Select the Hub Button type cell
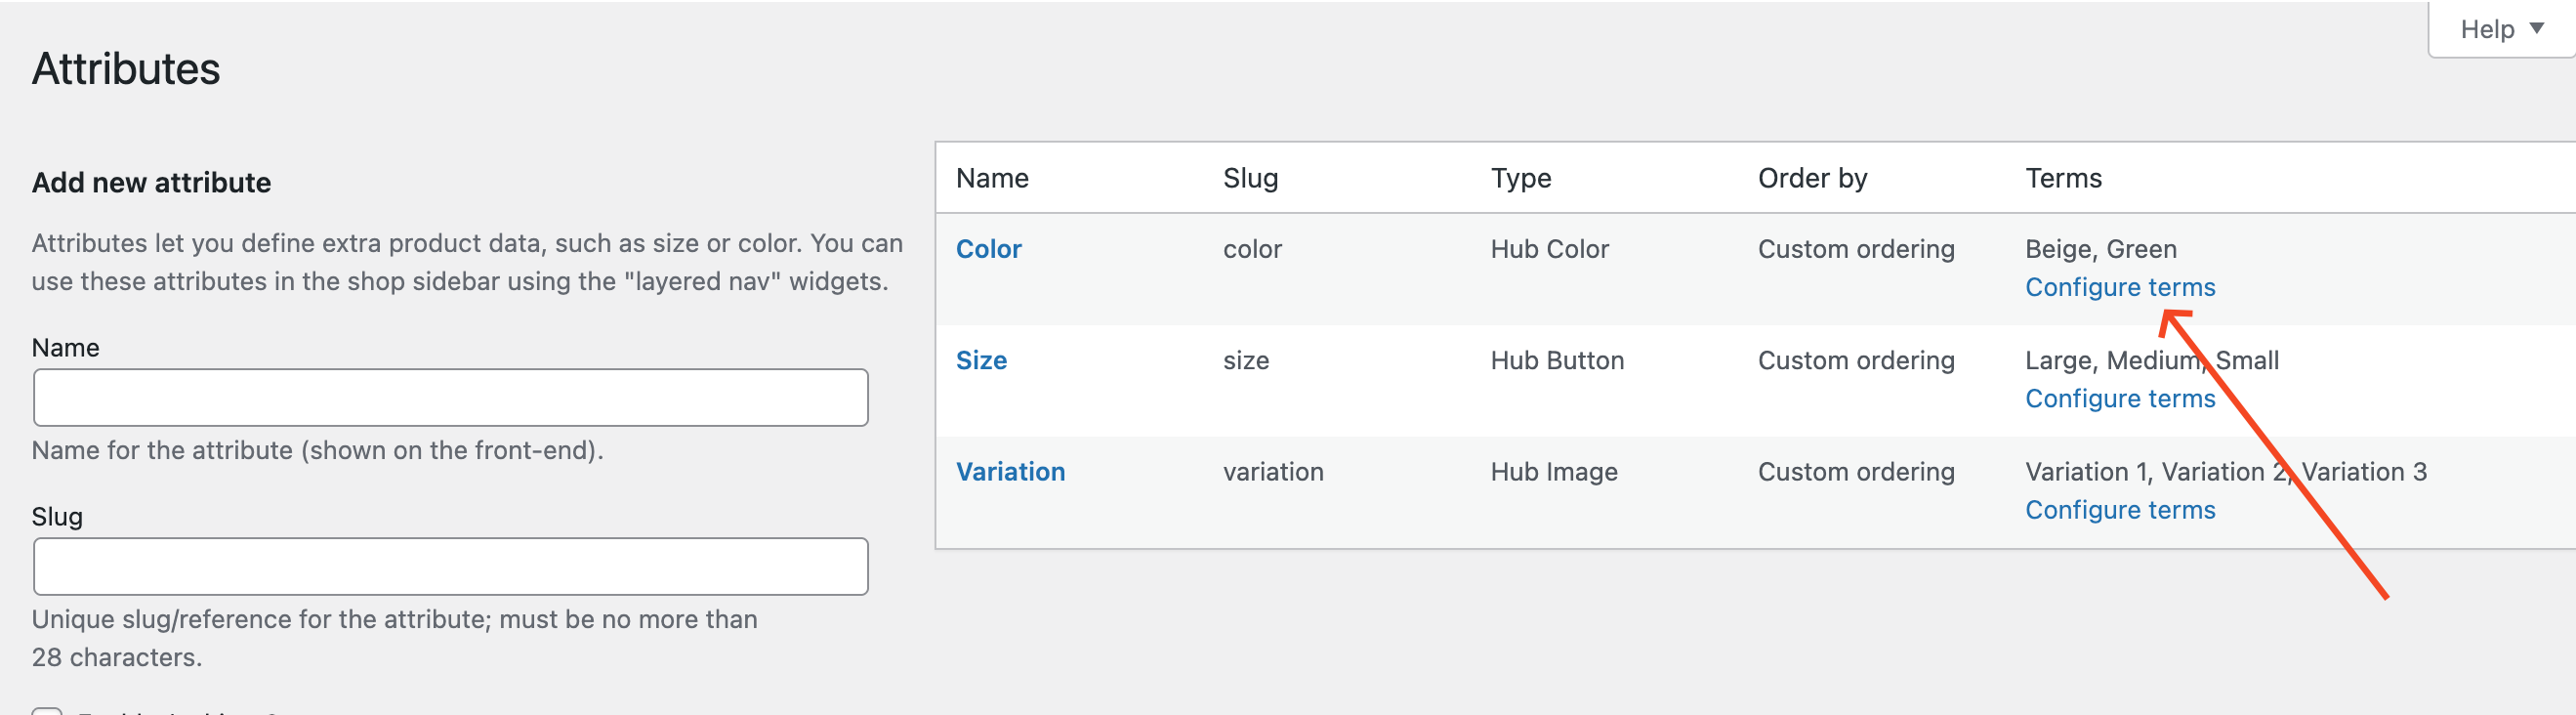This screenshot has width=2576, height=715. (1556, 360)
